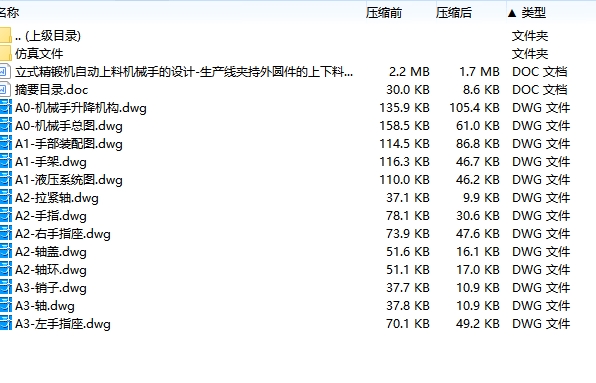Viewport: 596px width, 383px height.
Task: Click the DOC icon for 立式精锻机自动上料机械手的设计
Action: [x=5, y=71]
